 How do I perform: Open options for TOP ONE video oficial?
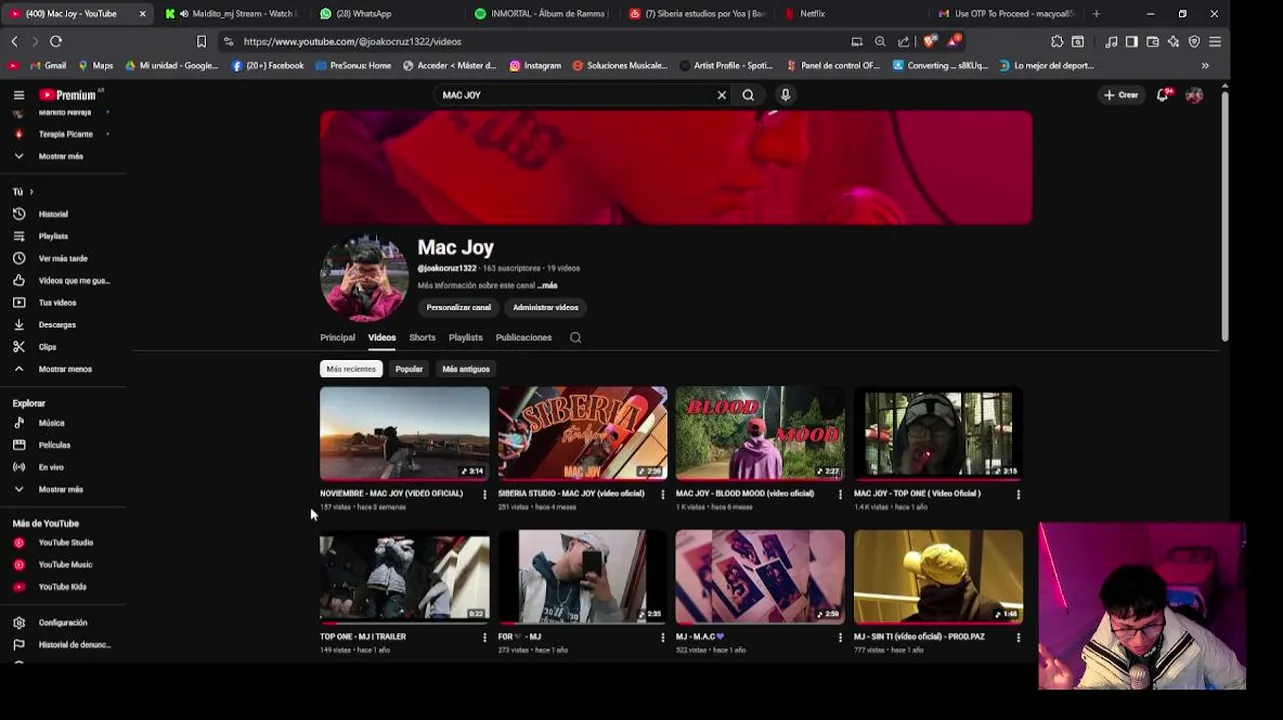tap(1018, 494)
